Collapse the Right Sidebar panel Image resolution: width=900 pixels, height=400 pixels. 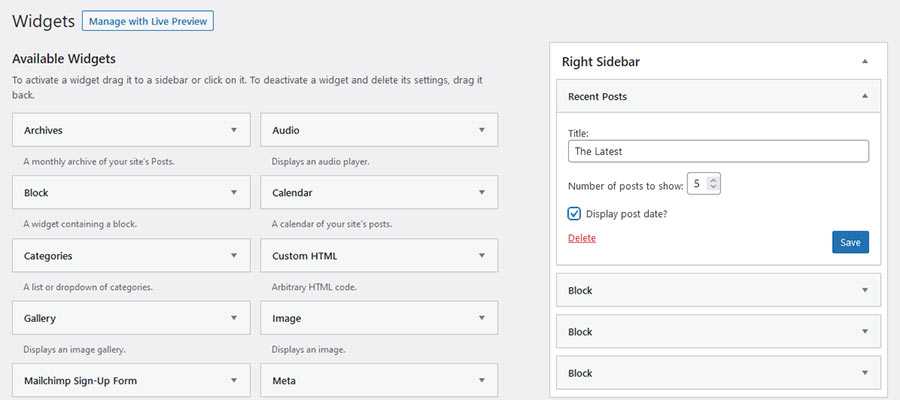[x=864, y=62]
